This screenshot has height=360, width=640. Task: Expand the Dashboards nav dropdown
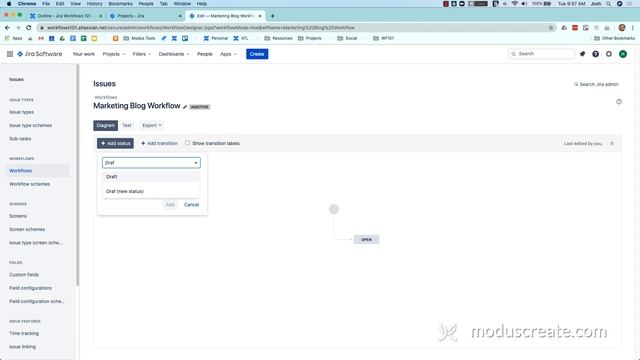coord(174,54)
